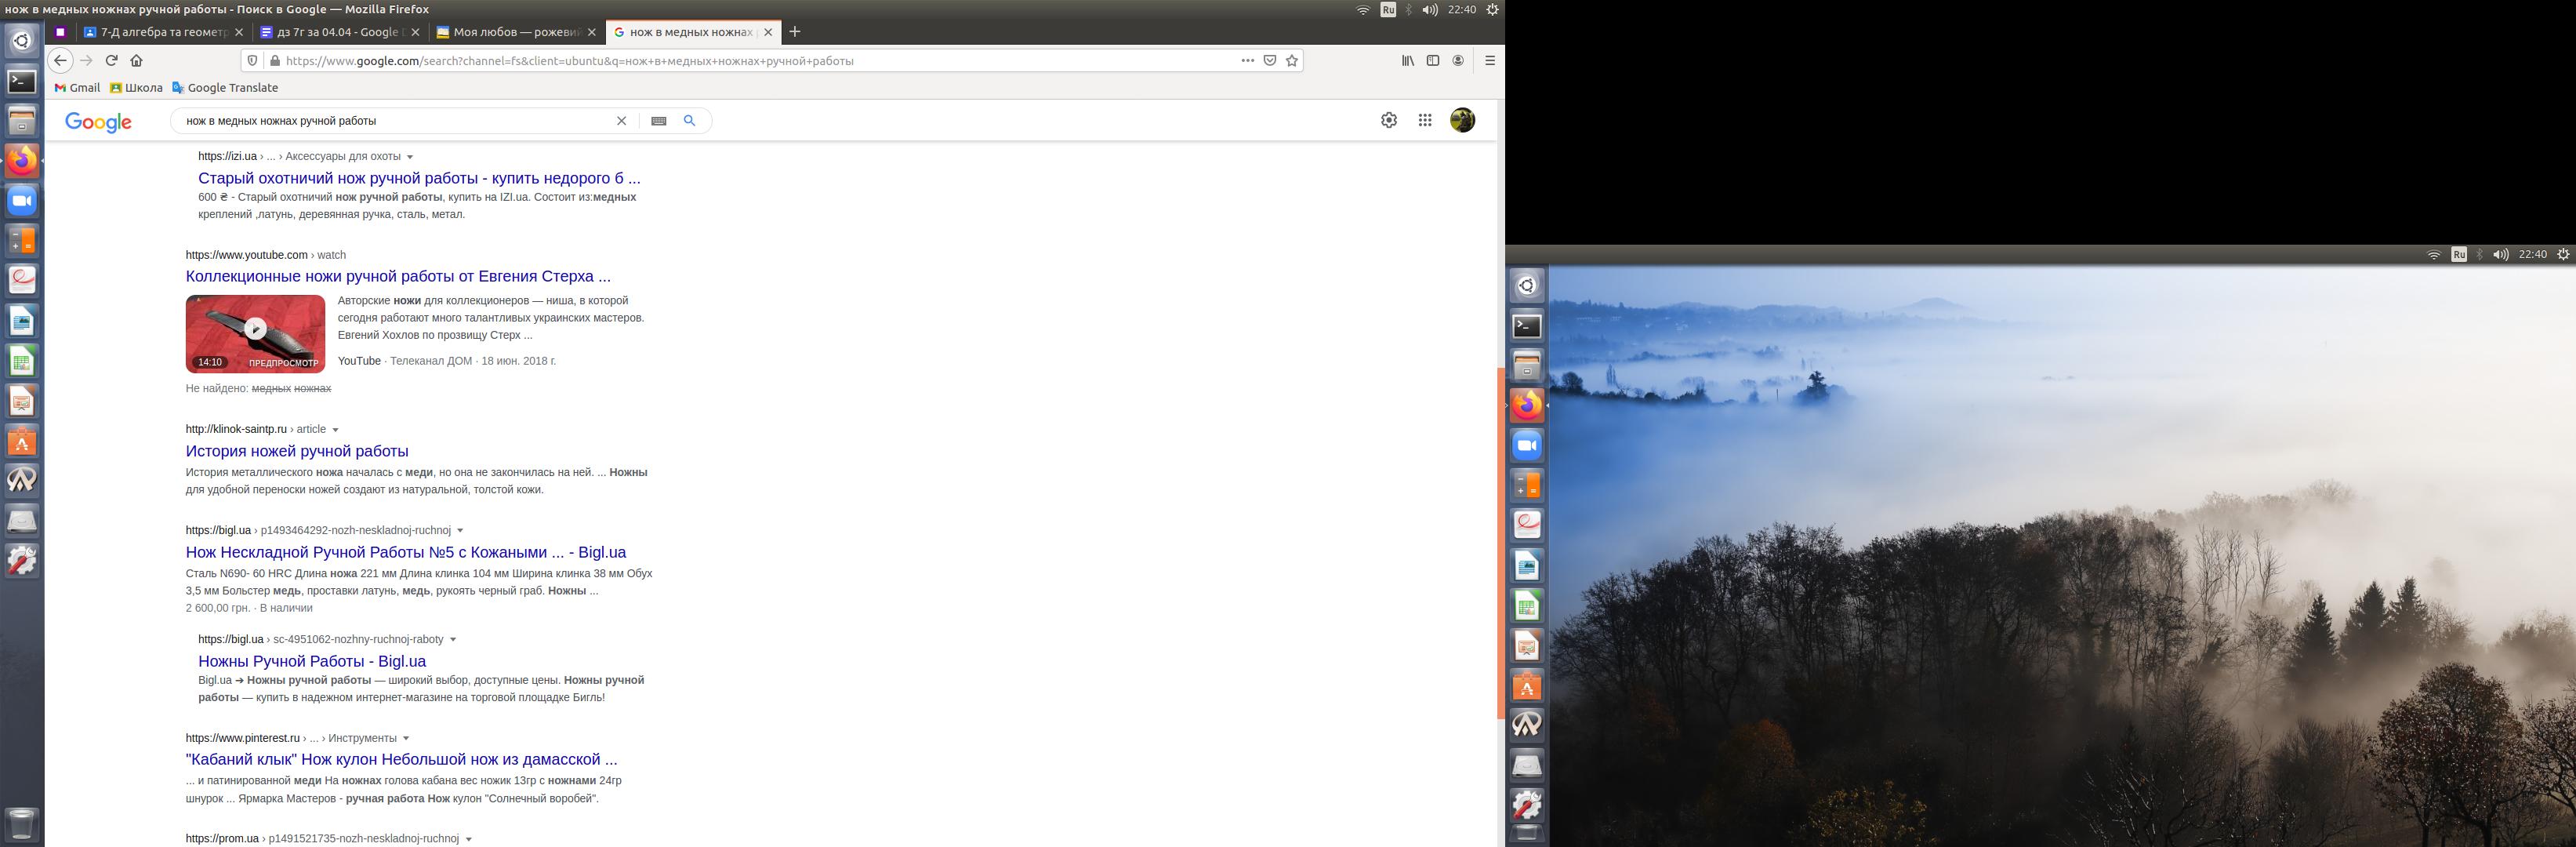Play the YouTube knife video thumbnail

pos(255,329)
